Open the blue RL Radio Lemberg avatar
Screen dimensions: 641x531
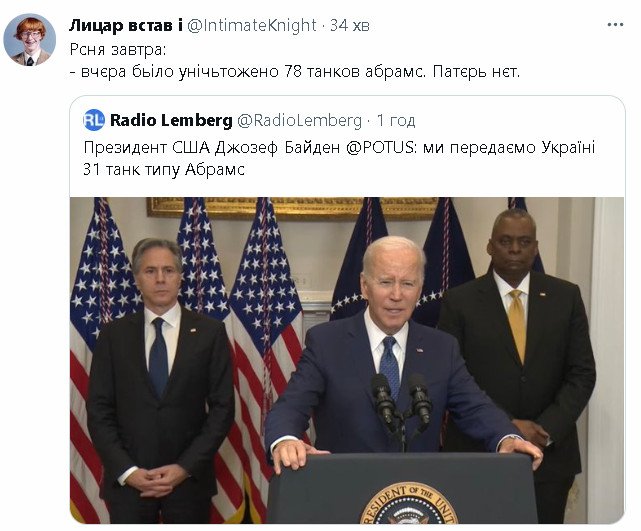point(94,120)
